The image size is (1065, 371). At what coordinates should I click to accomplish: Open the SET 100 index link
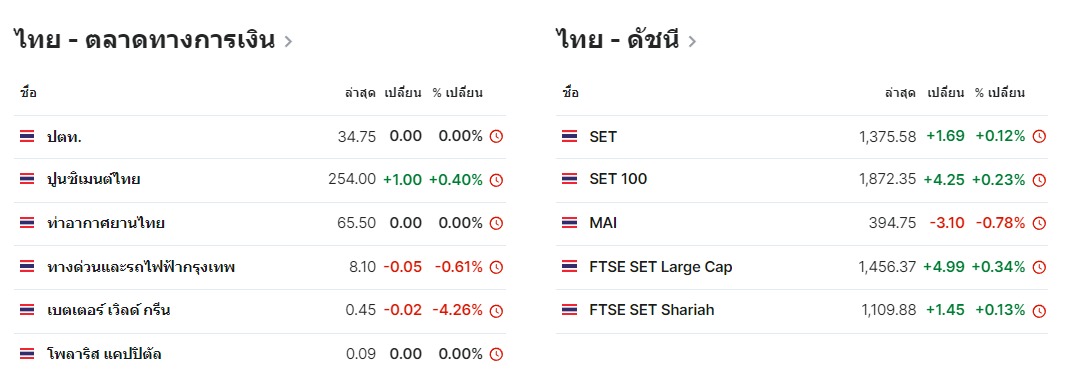[x=618, y=179]
